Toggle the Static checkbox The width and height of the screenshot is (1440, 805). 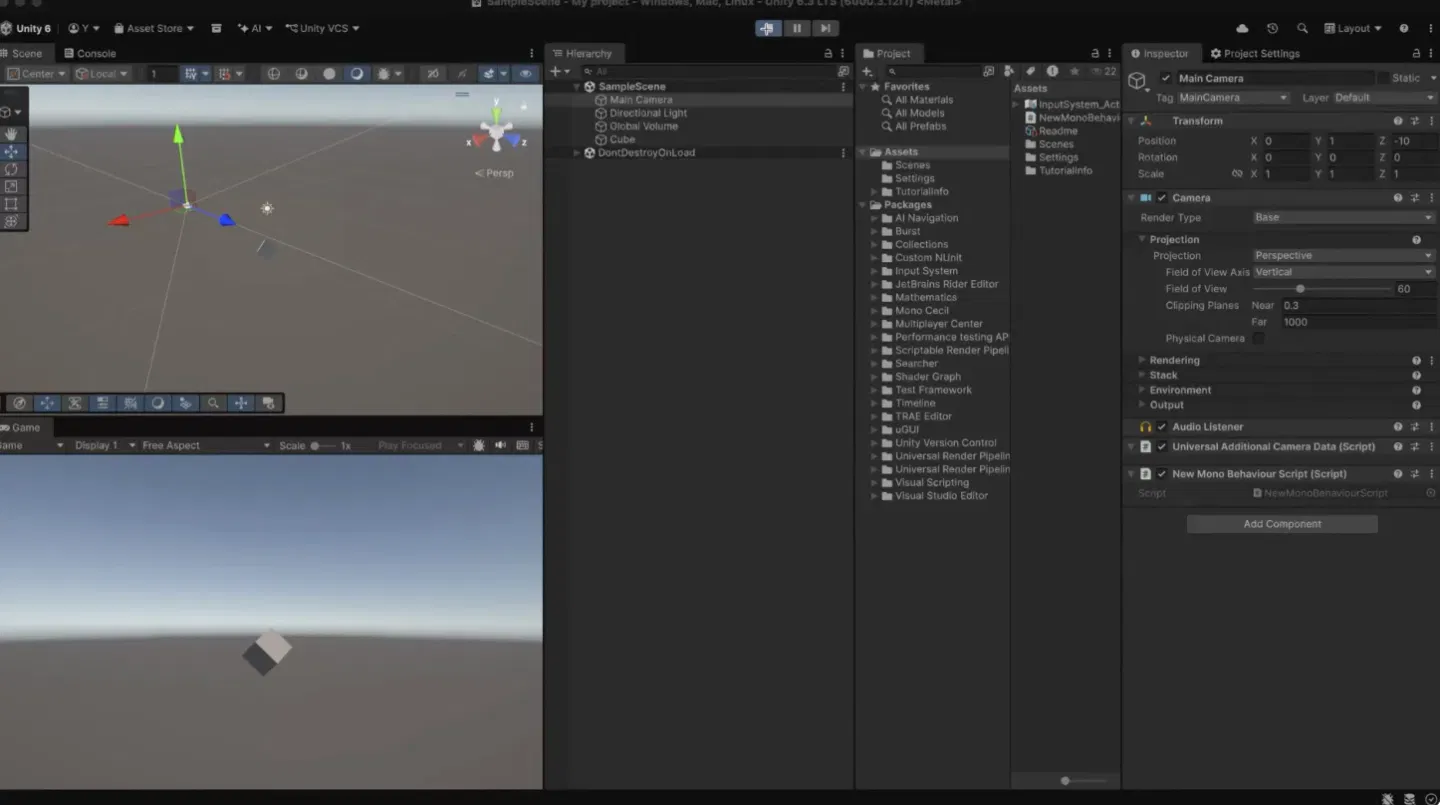pos(1383,78)
